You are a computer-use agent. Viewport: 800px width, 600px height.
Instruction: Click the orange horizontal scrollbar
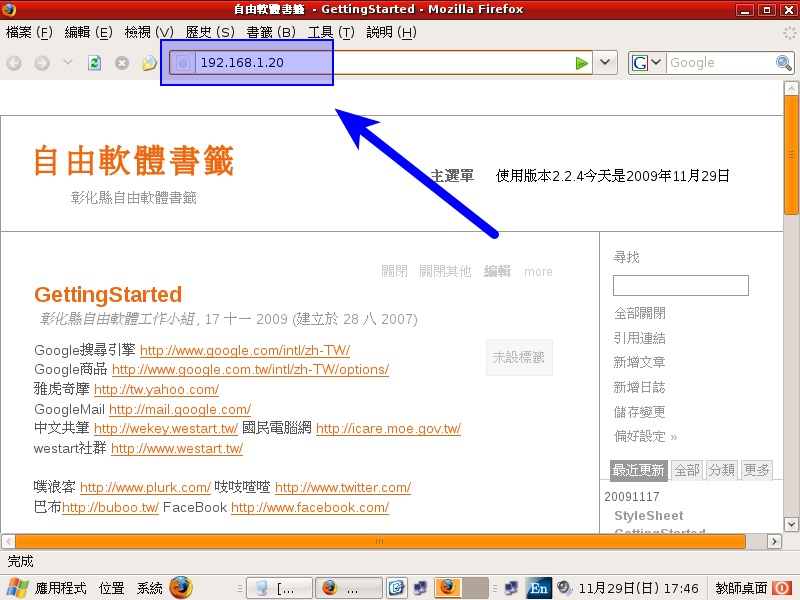click(x=380, y=541)
